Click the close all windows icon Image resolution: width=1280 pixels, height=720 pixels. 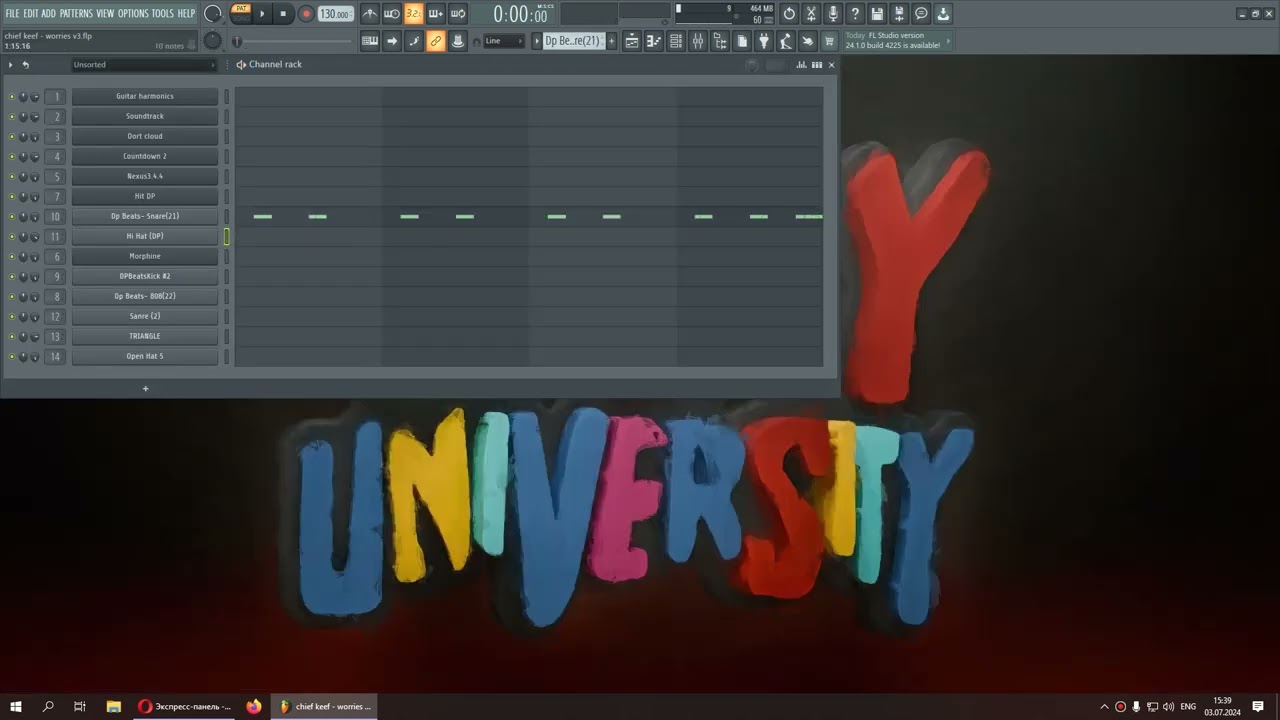click(x=808, y=41)
